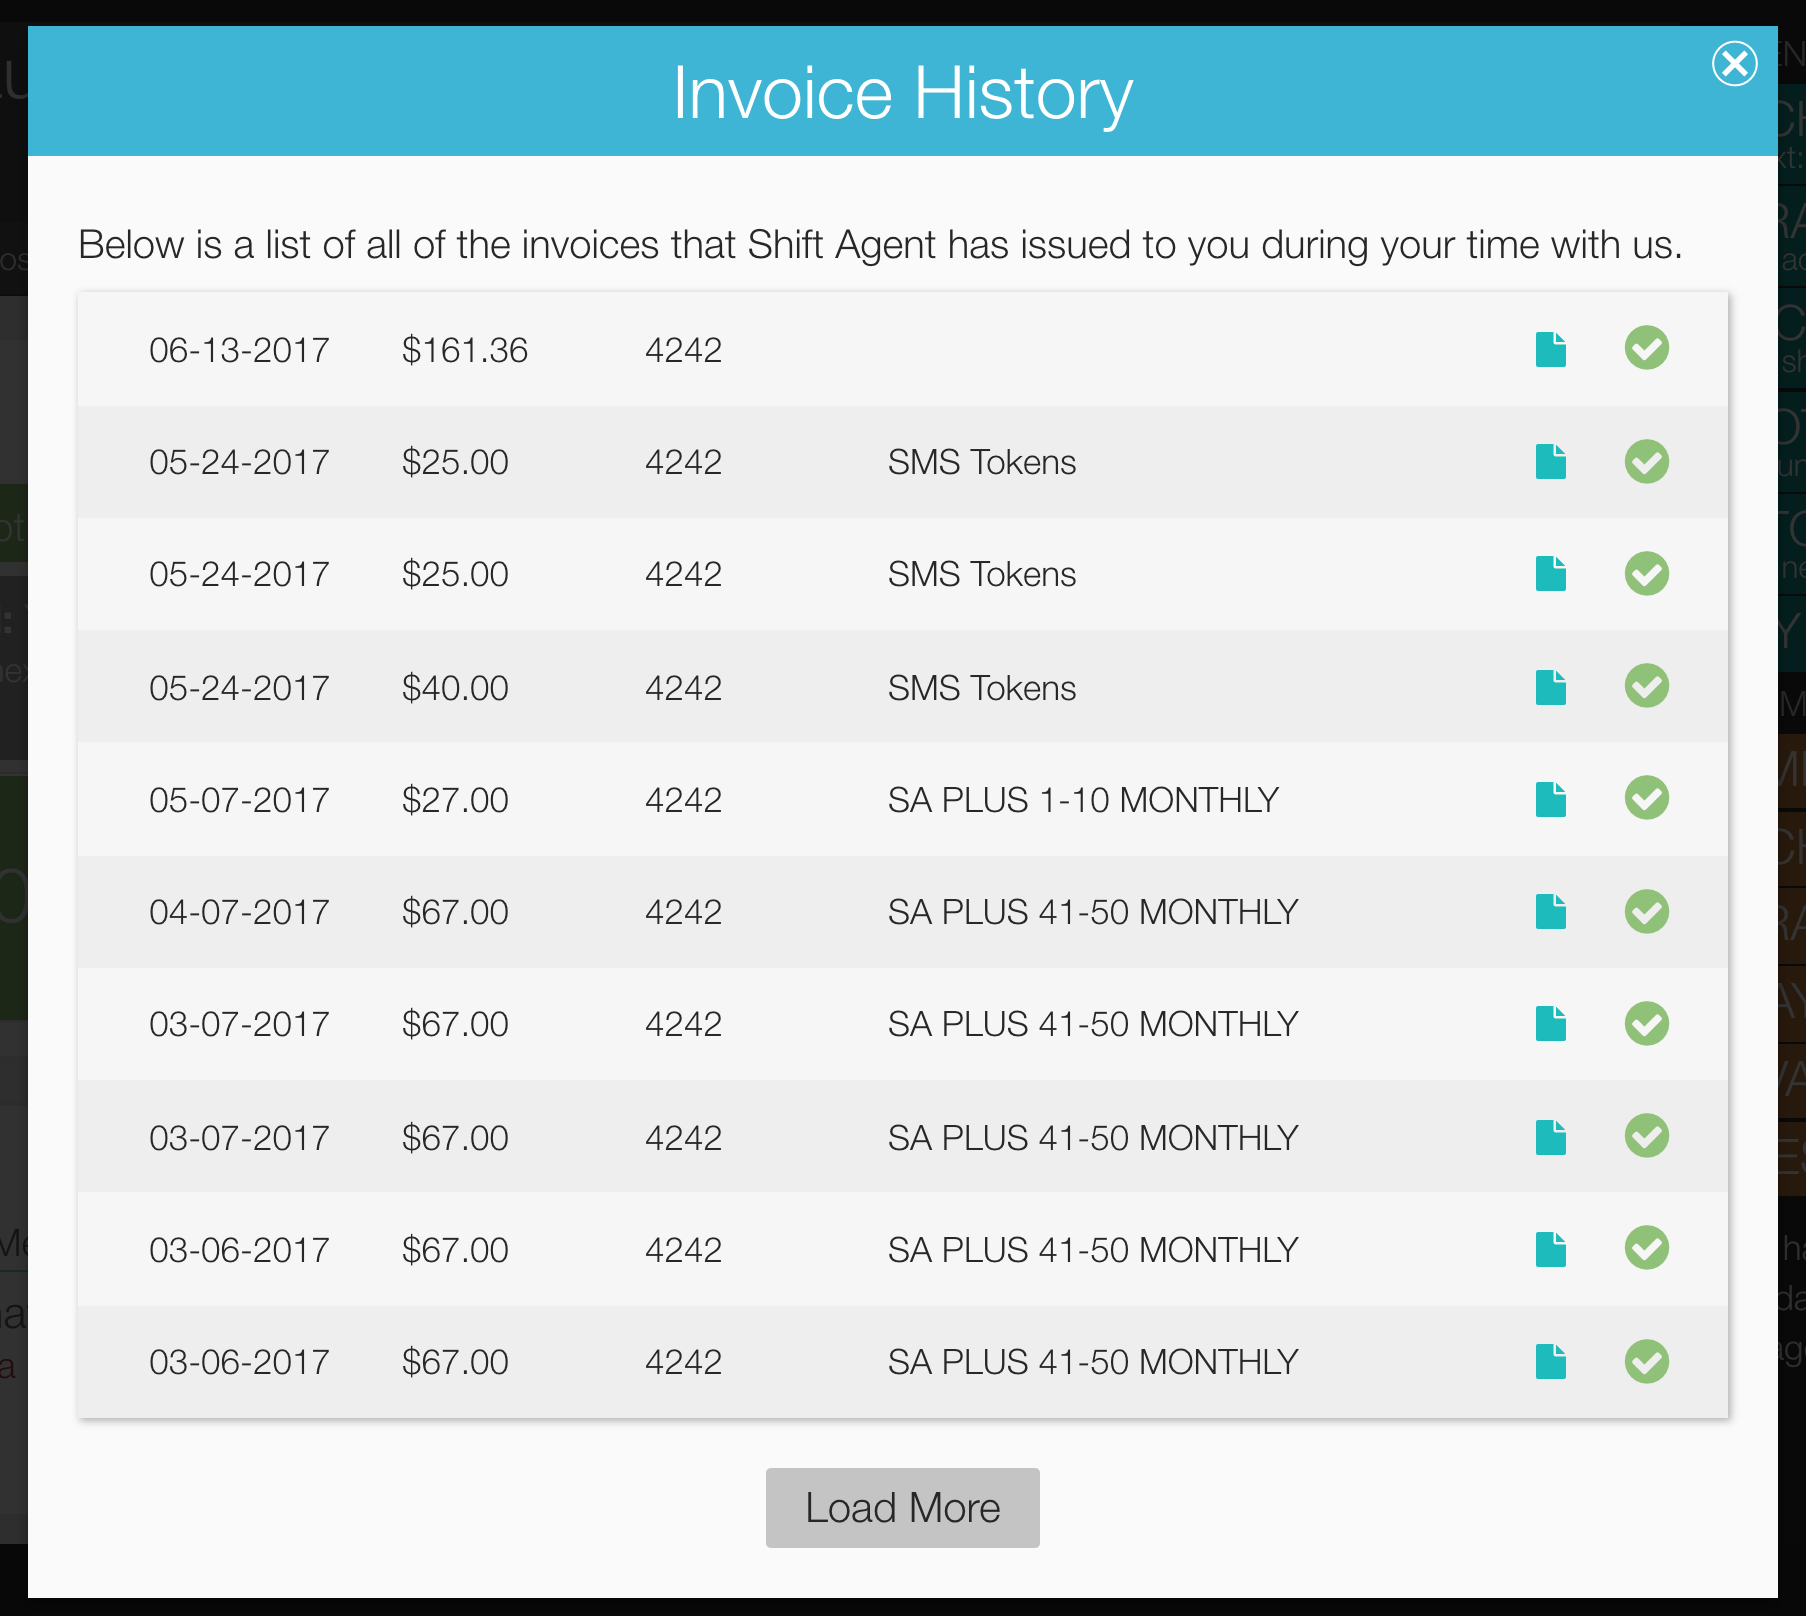Viewport: 1806px width, 1616px height.
Task: Click the SA PLUS 1-10 MONTHLY description
Action: click(x=1083, y=800)
